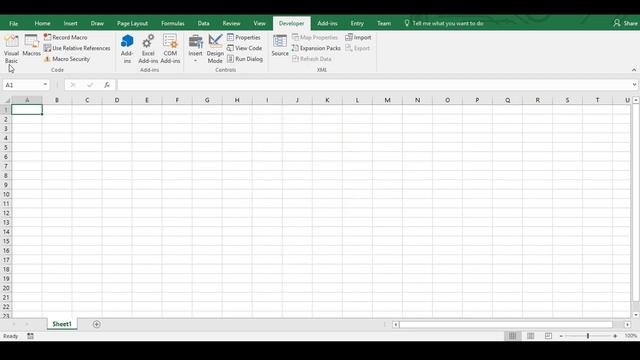640x360 pixels.
Task: Click vertical scrollbar down arrow
Action: (x=636, y=315)
